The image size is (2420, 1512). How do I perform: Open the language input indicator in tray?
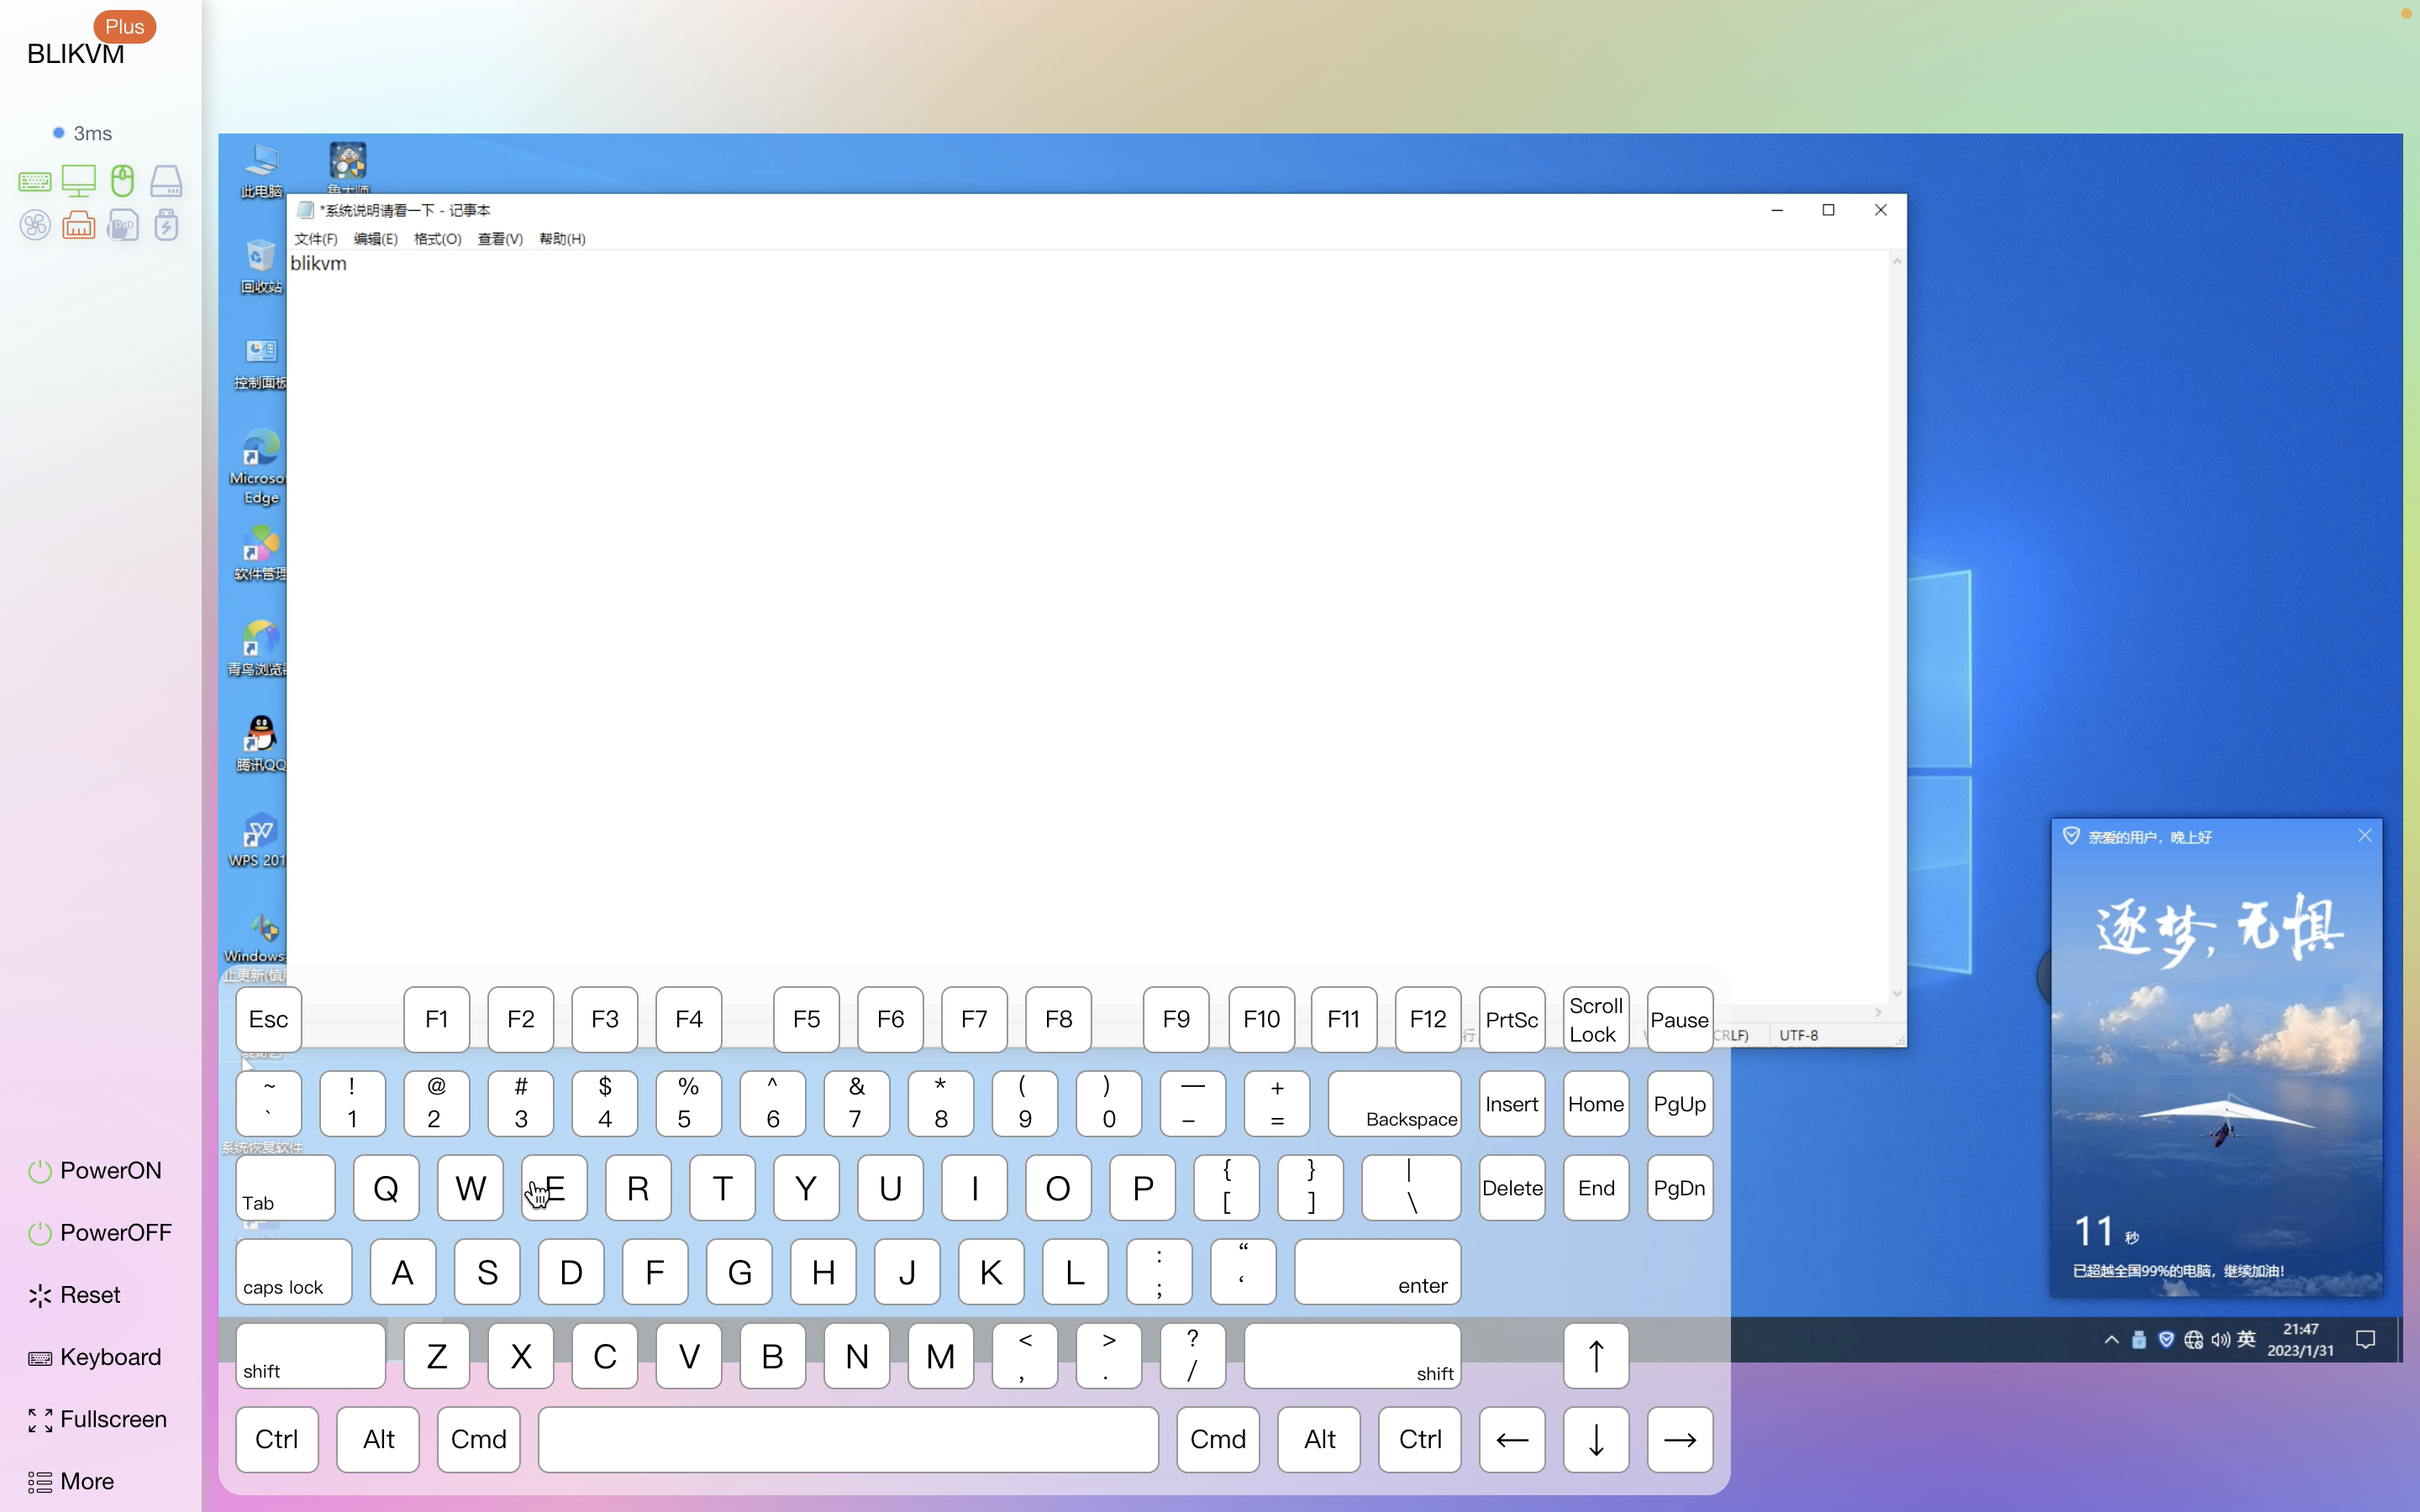(x=2246, y=1339)
